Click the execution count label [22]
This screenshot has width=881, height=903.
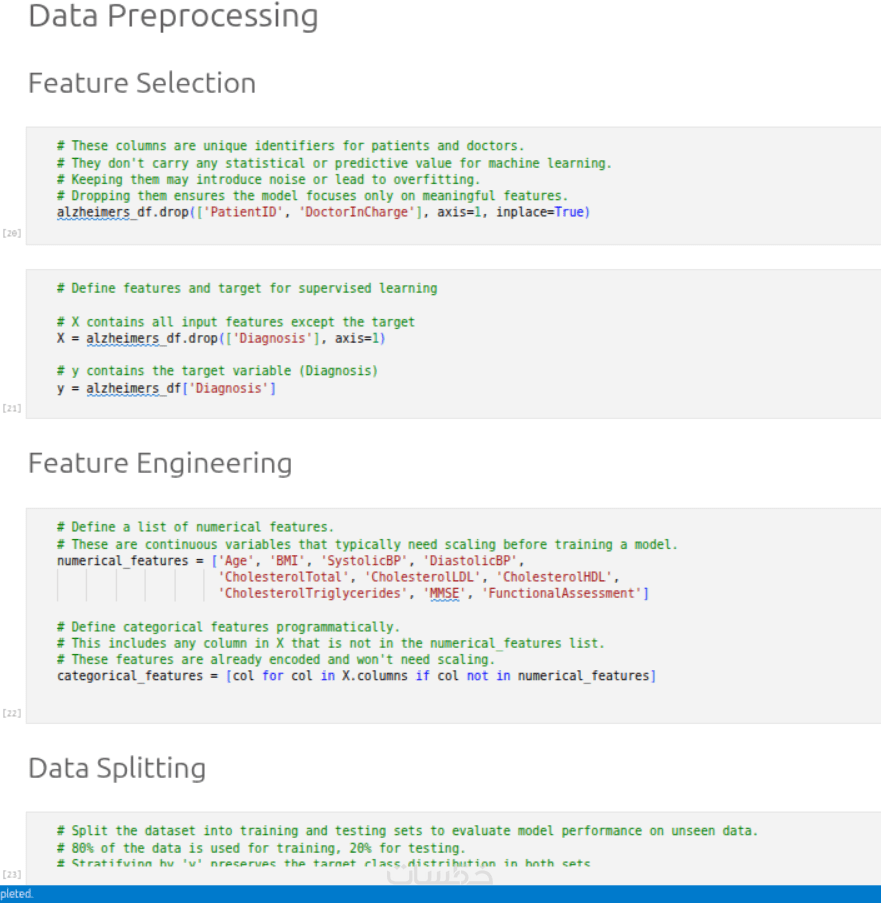tap(12, 713)
